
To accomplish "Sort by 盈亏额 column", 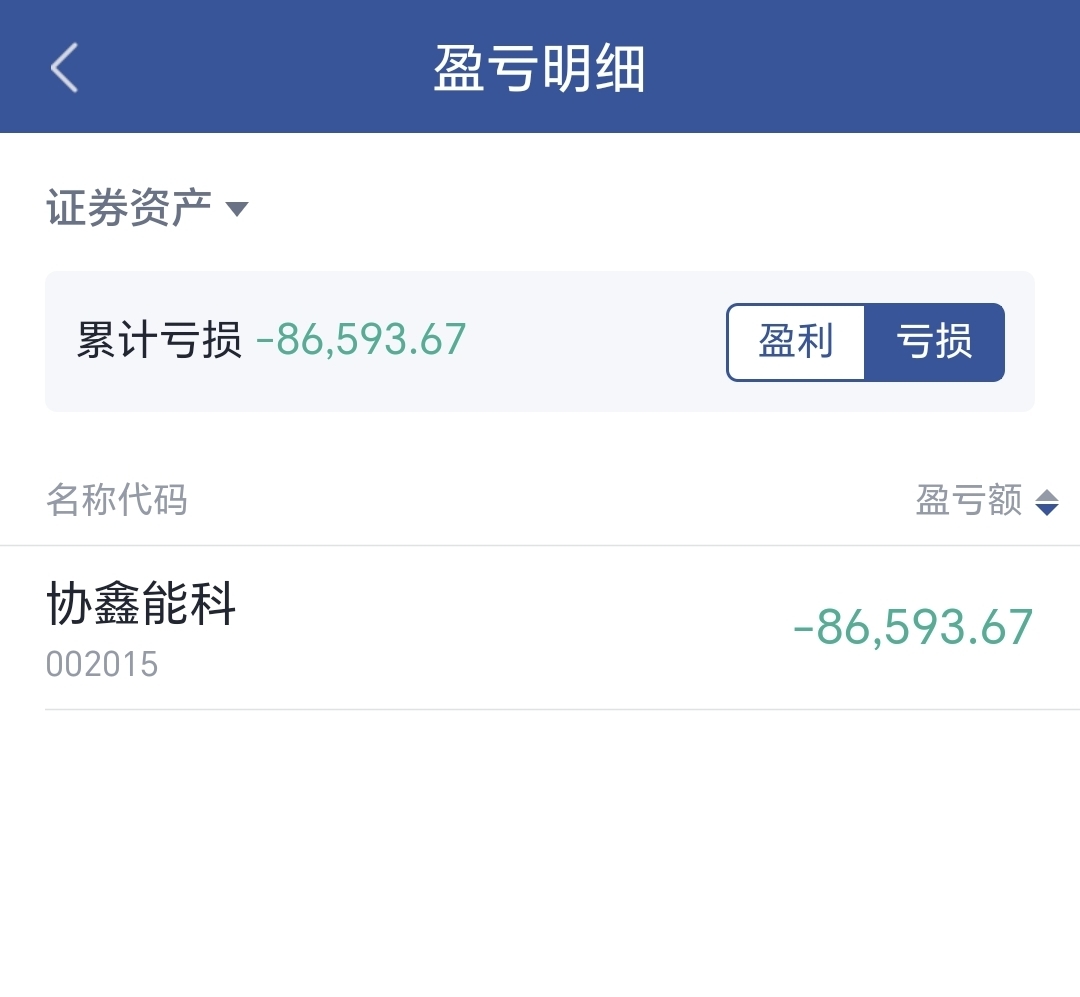I will point(987,500).
